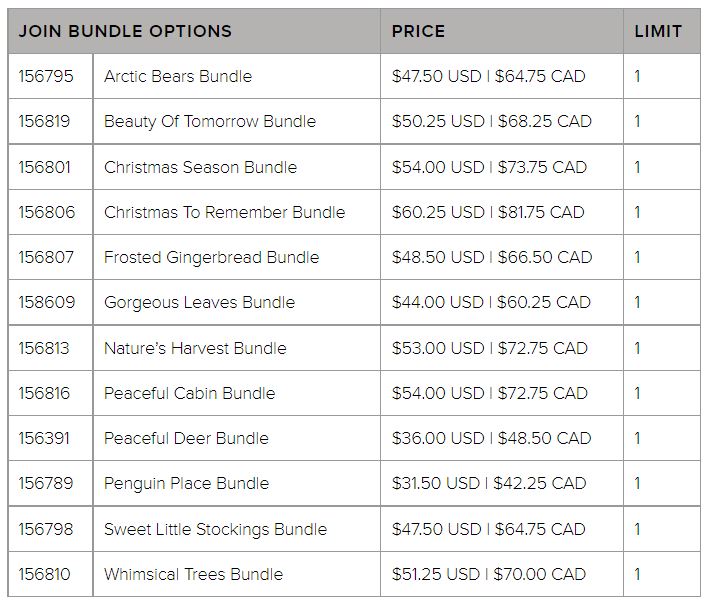Screen dimensions: 711x608
Task: Click the Christmas Season Bundle row
Action: click(x=200, y=167)
